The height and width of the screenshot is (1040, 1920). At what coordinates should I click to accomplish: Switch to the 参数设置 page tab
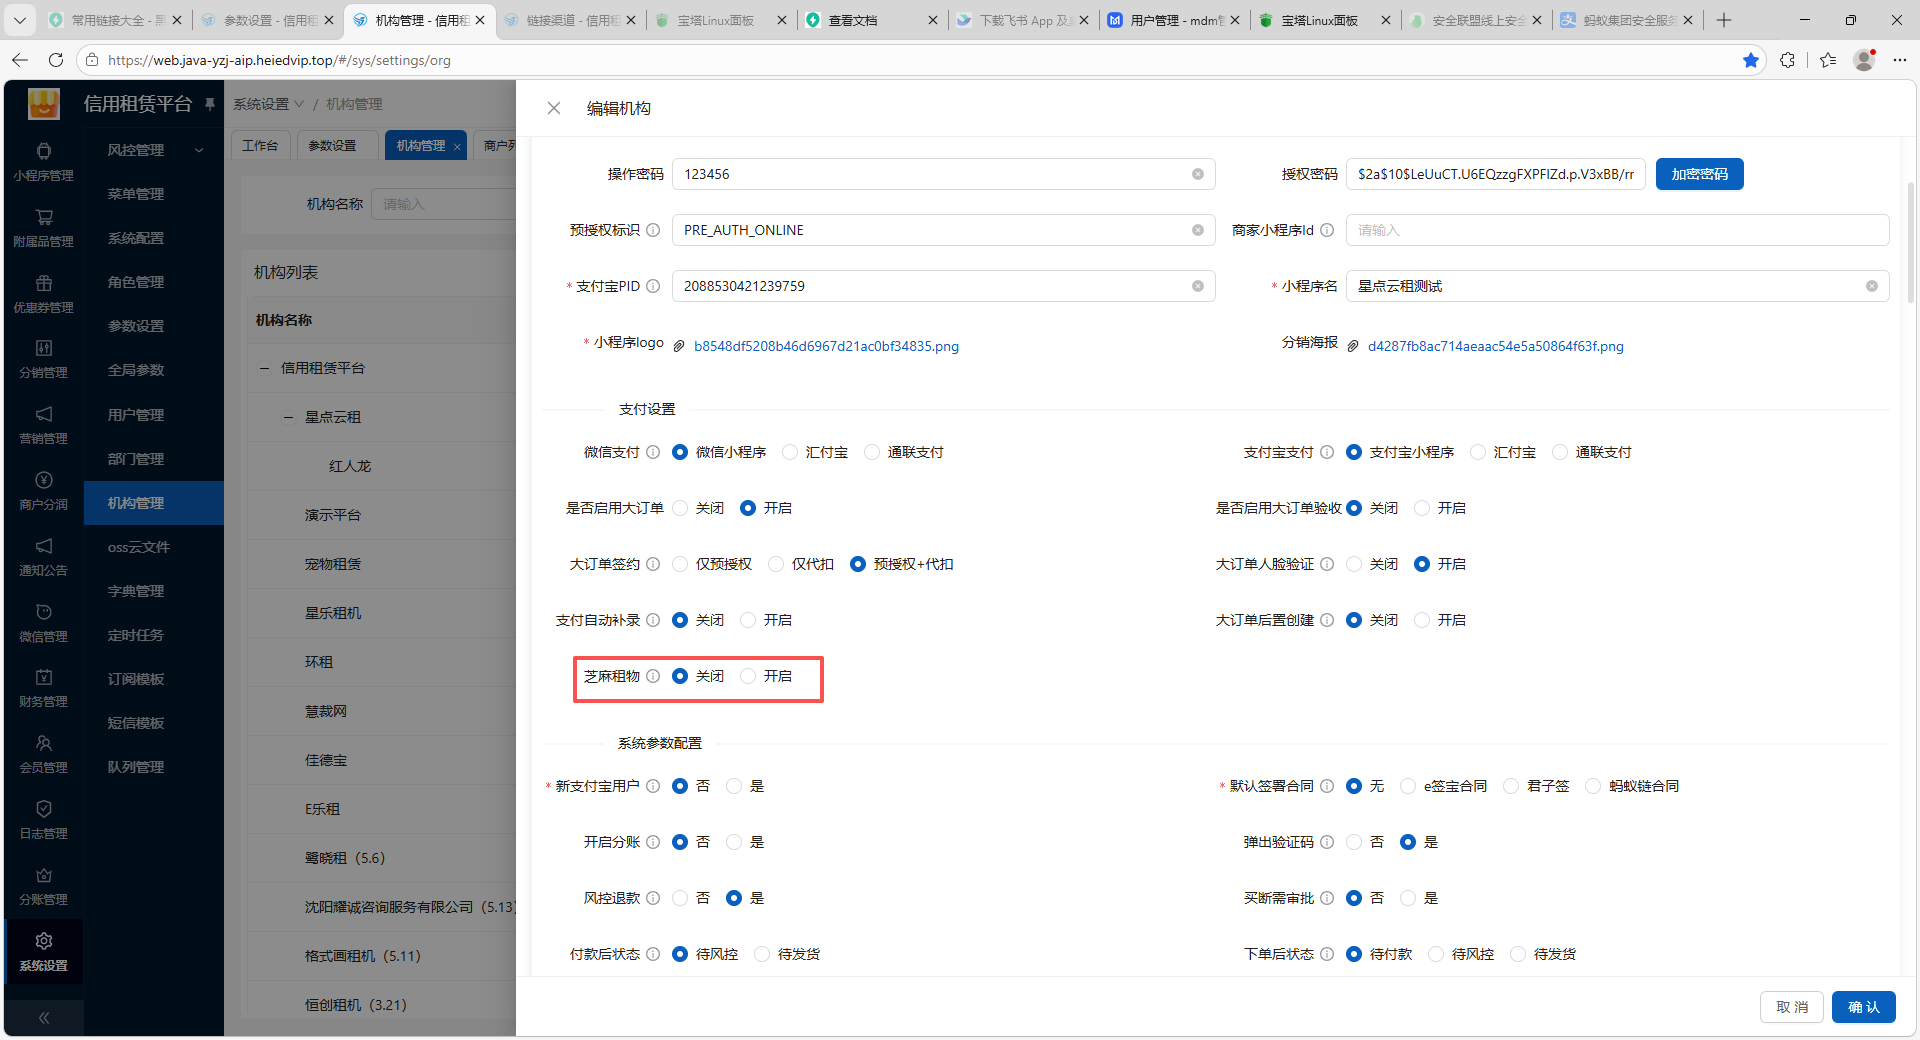point(332,146)
